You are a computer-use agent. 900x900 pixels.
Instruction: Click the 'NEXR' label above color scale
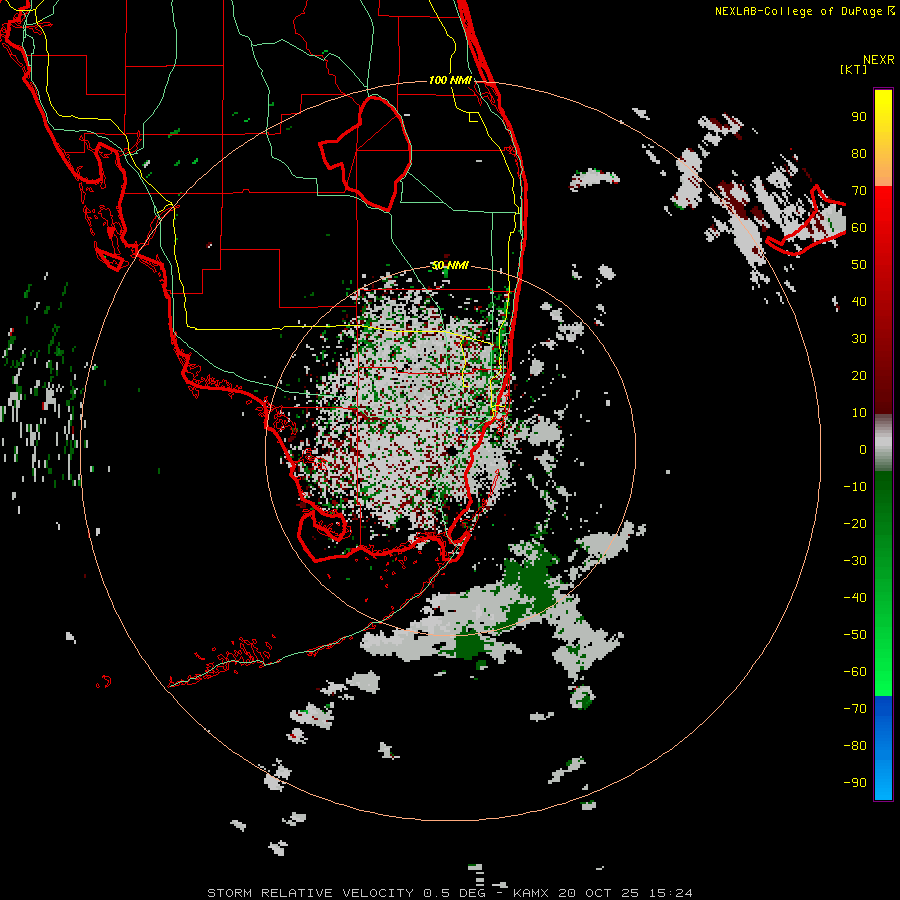click(879, 60)
